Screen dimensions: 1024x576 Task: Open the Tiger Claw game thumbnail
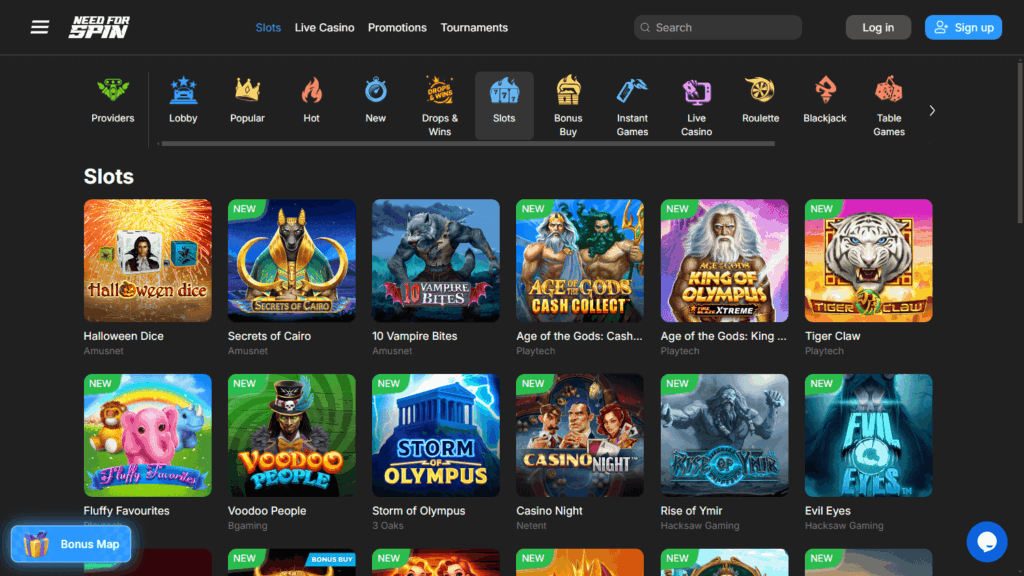click(x=869, y=261)
